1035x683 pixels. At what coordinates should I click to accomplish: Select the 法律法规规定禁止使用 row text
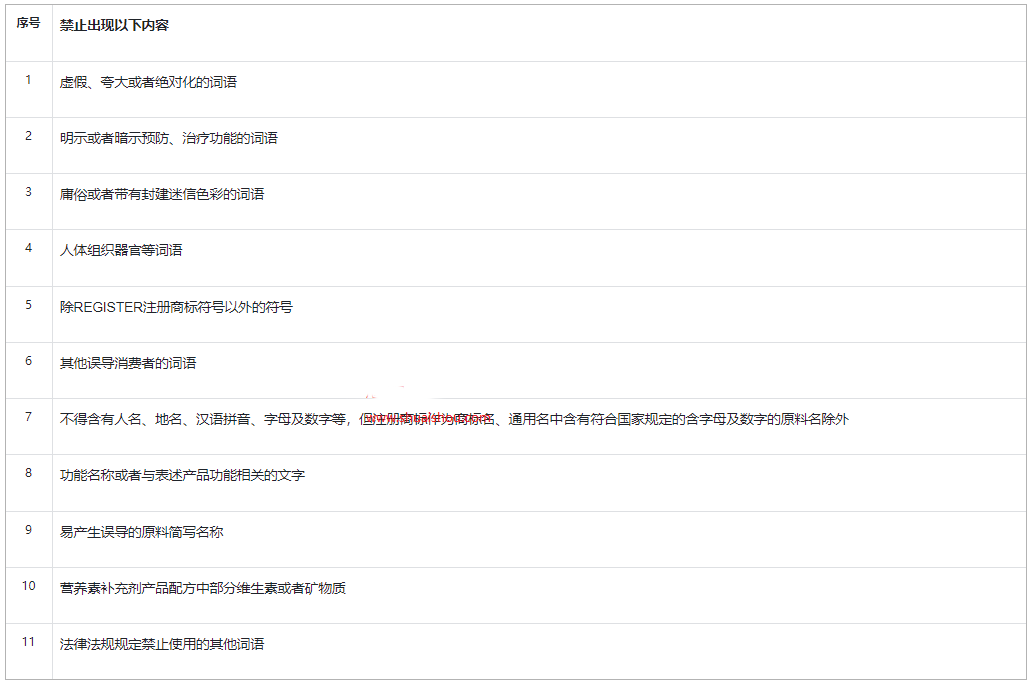(161, 644)
